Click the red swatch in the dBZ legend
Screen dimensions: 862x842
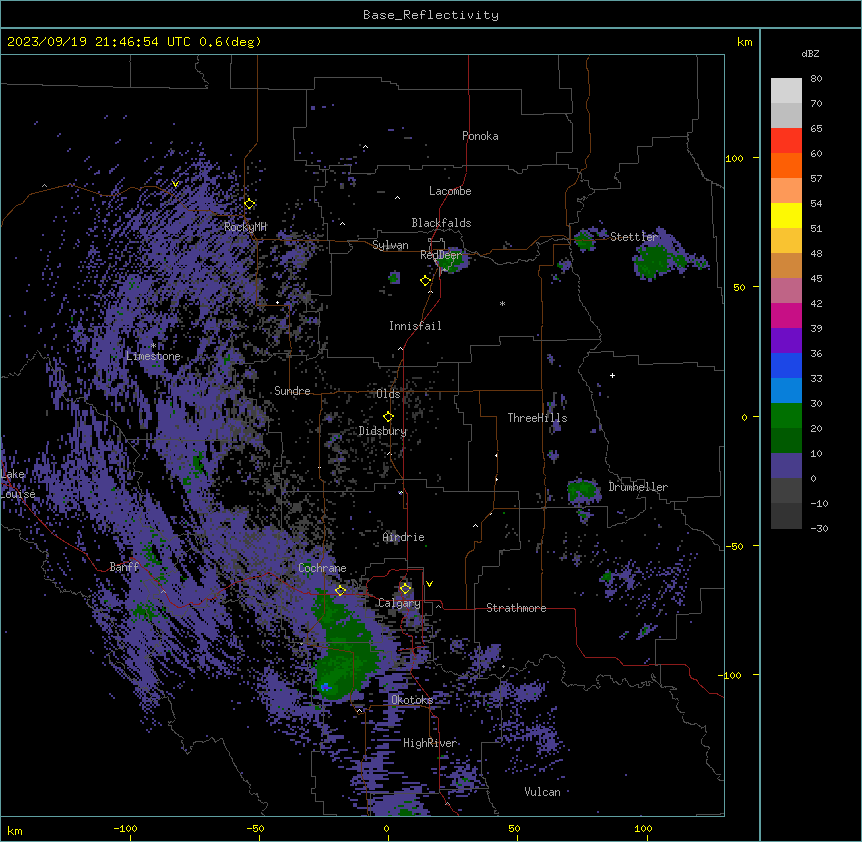point(786,141)
